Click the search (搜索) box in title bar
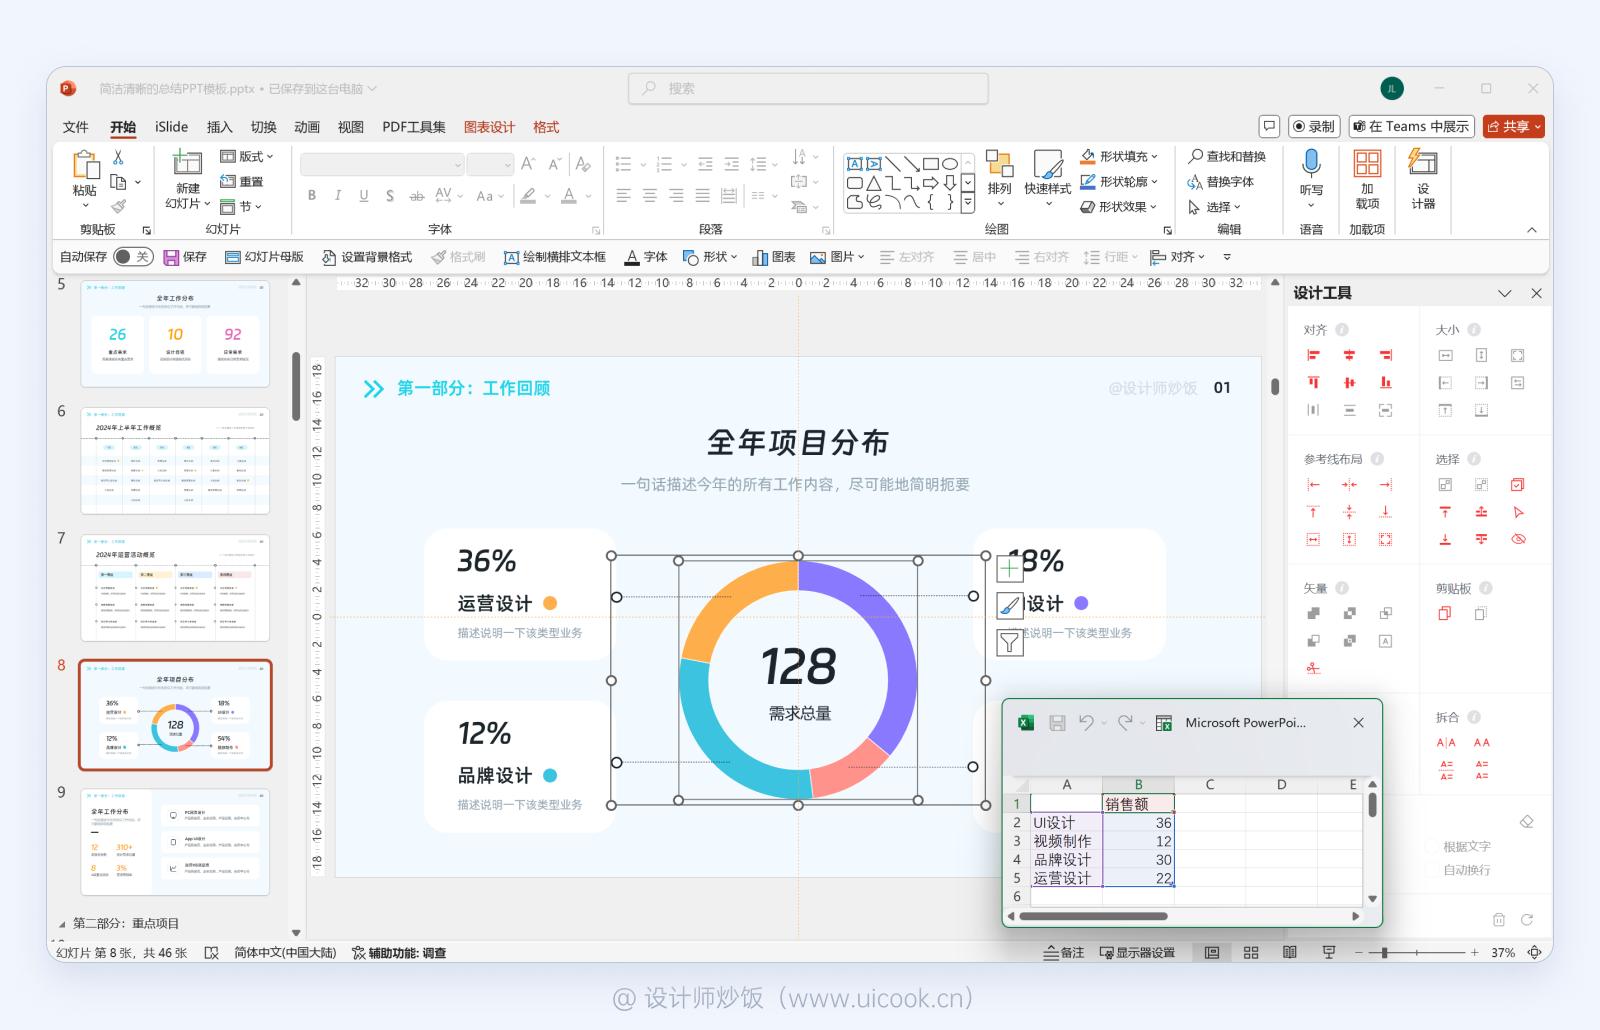Viewport: 1600px width, 1030px height. [808, 88]
